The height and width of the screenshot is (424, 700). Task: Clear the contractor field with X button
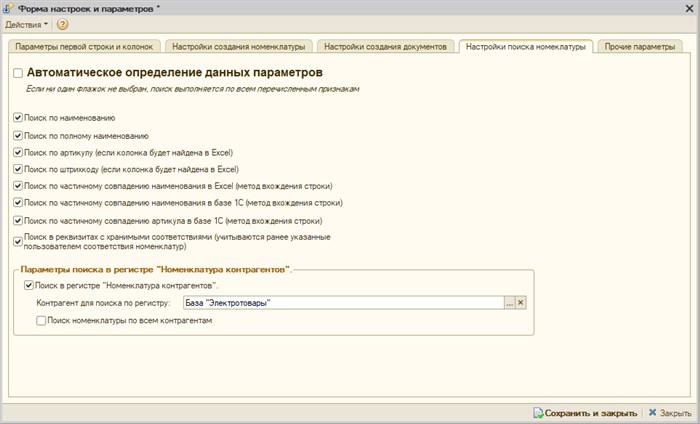tap(521, 303)
